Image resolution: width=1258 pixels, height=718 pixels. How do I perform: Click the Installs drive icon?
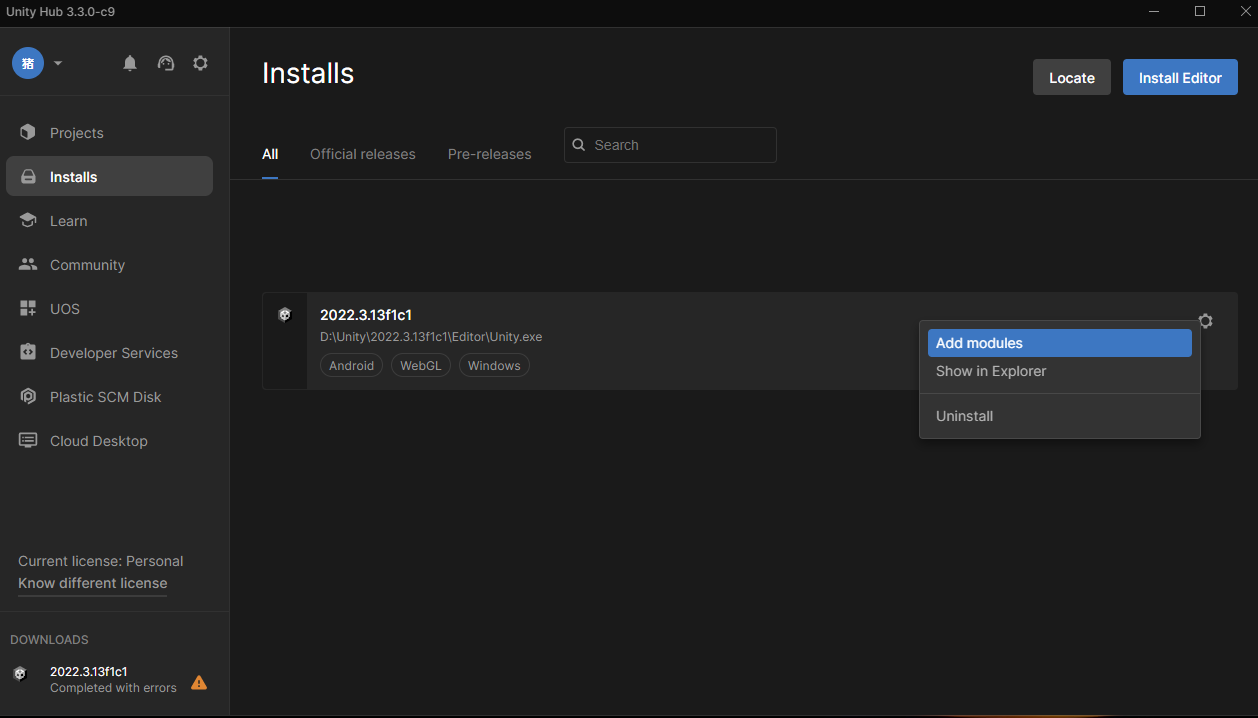click(28, 177)
